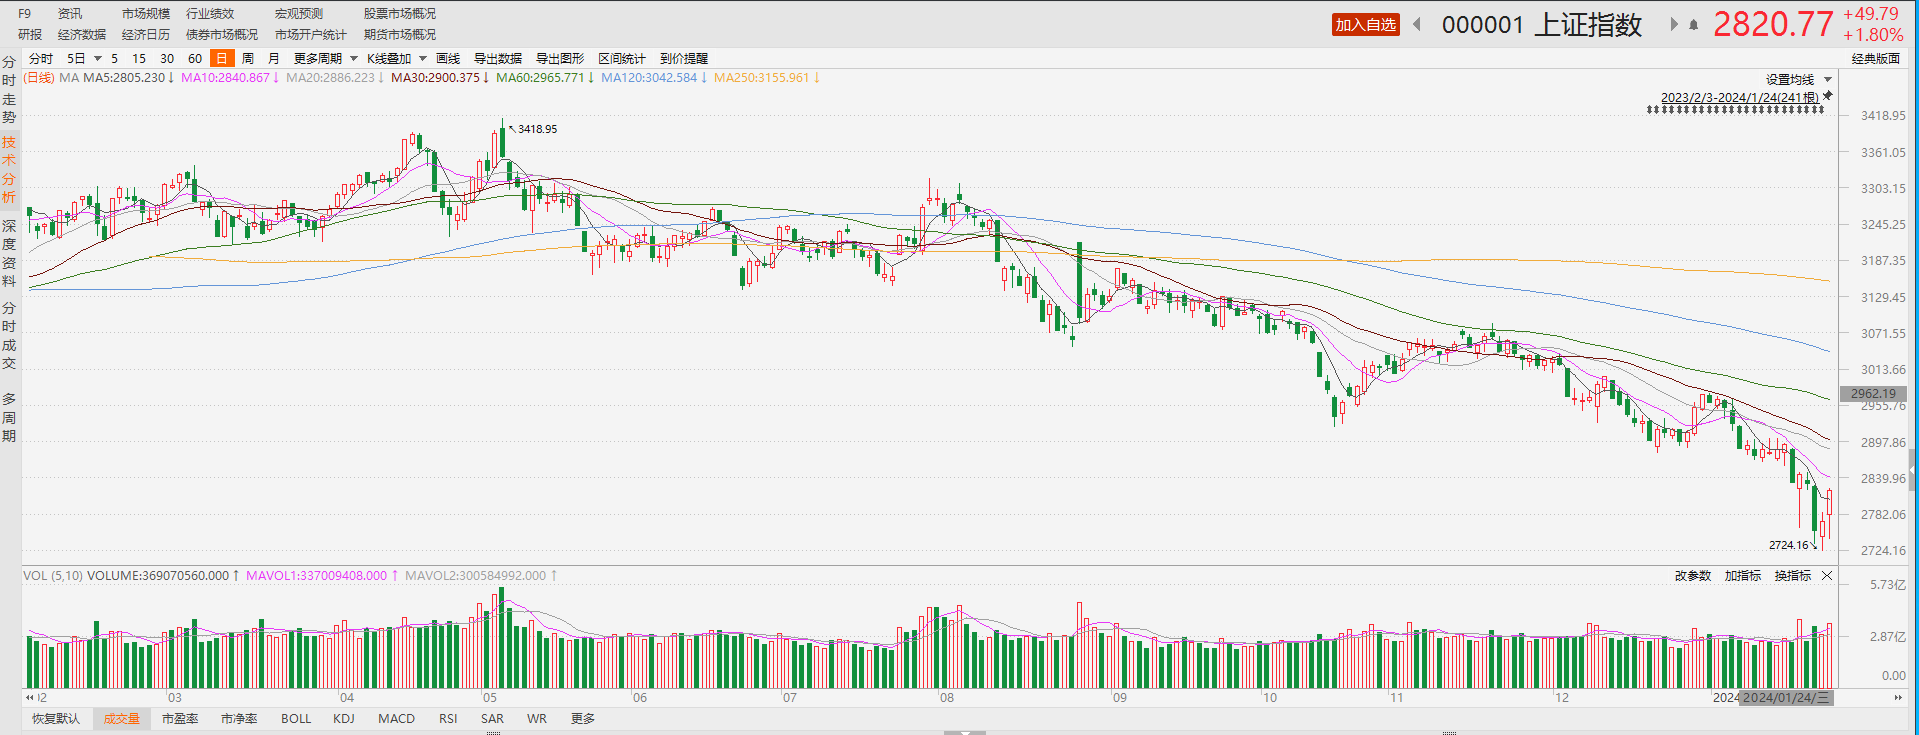
Task: Click the date range 2023/2/3-2024/1/24 link
Action: point(1739,98)
